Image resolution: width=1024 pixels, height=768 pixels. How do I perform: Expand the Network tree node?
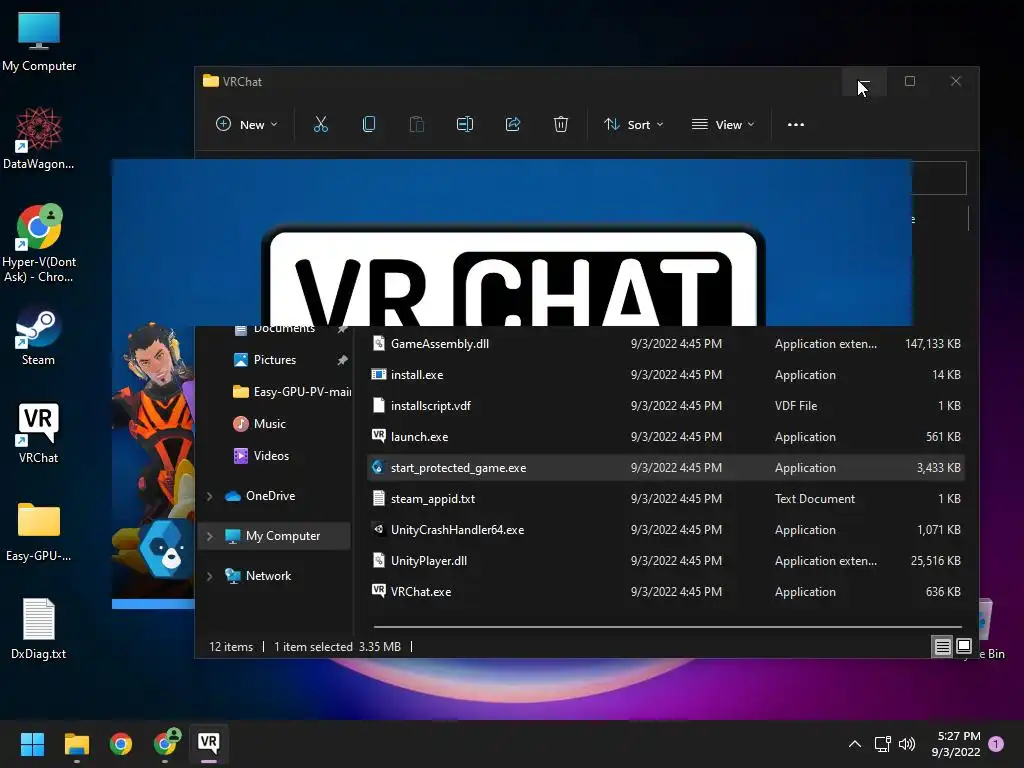[x=210, y=576]
